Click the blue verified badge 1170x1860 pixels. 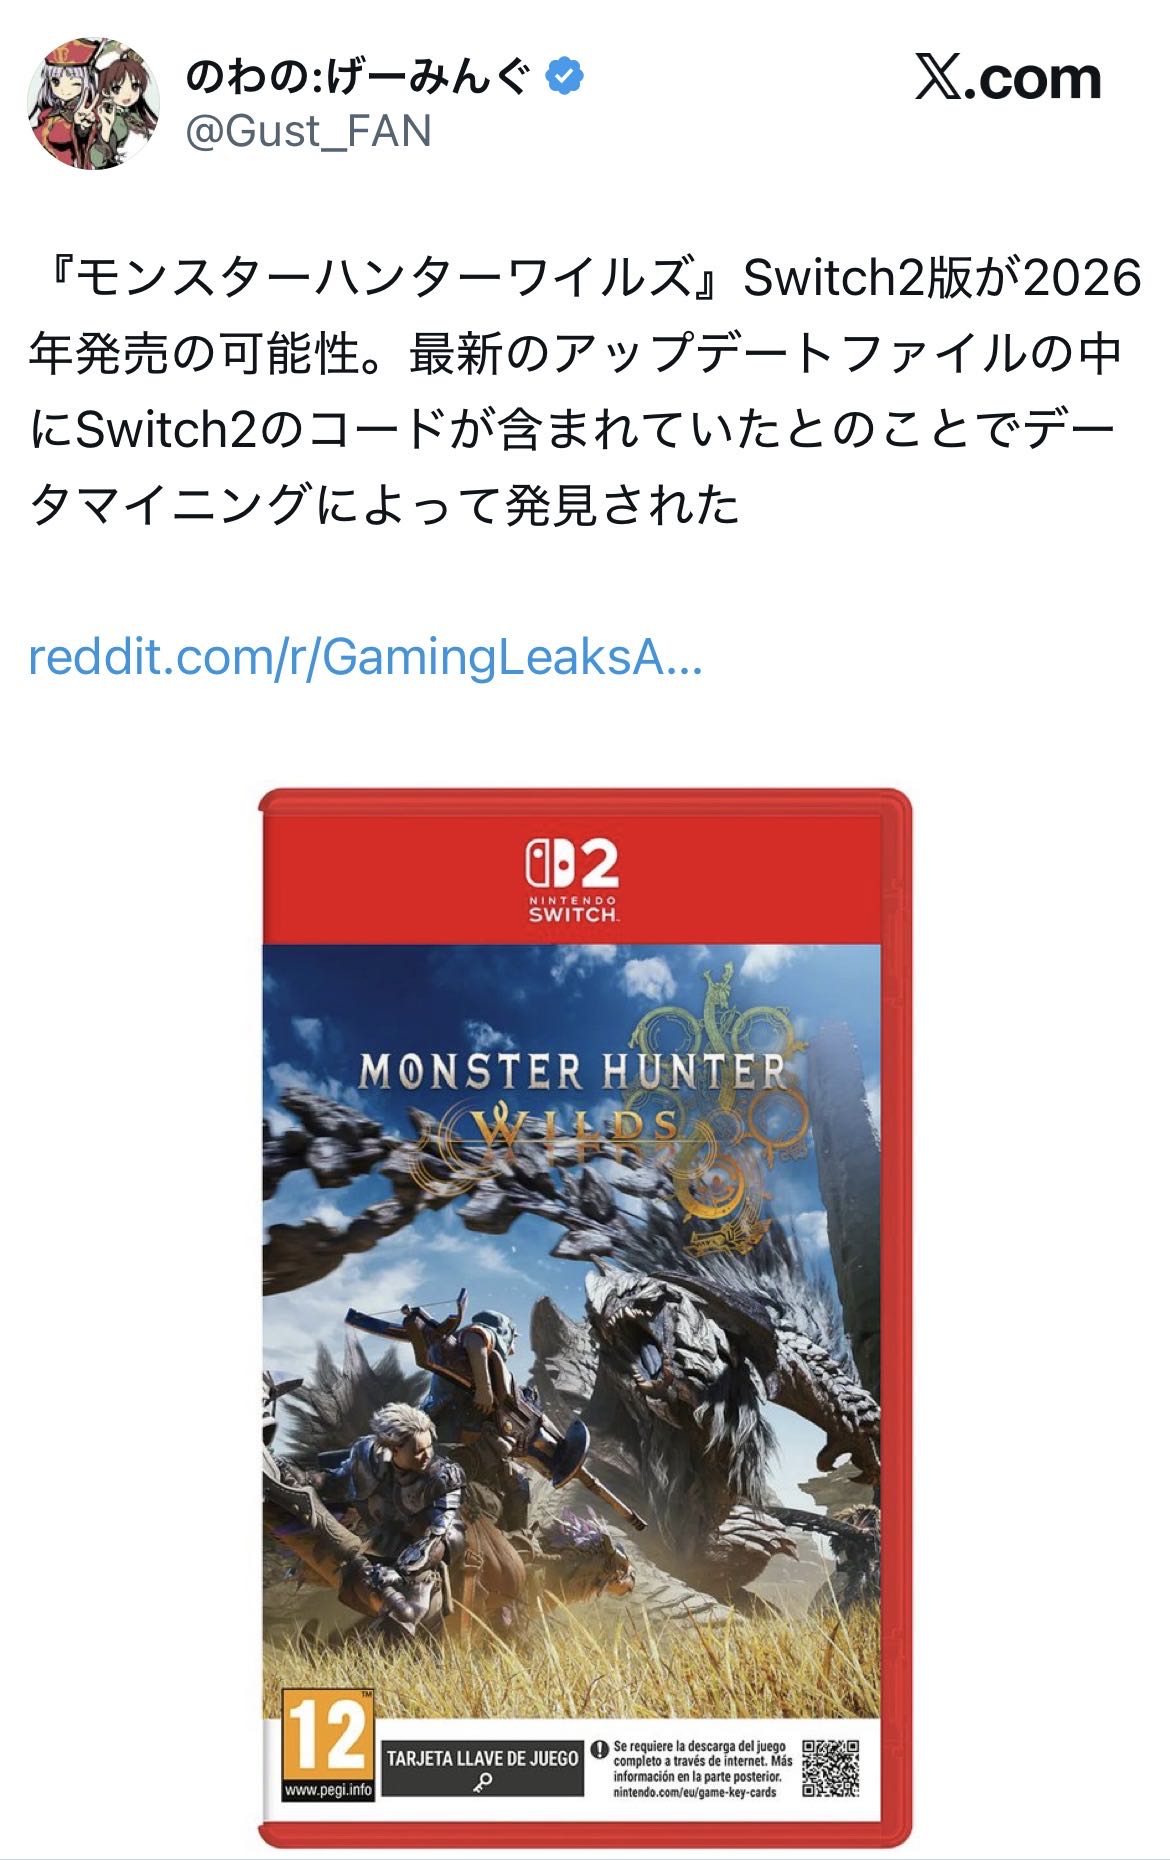(x=565, y=77)
